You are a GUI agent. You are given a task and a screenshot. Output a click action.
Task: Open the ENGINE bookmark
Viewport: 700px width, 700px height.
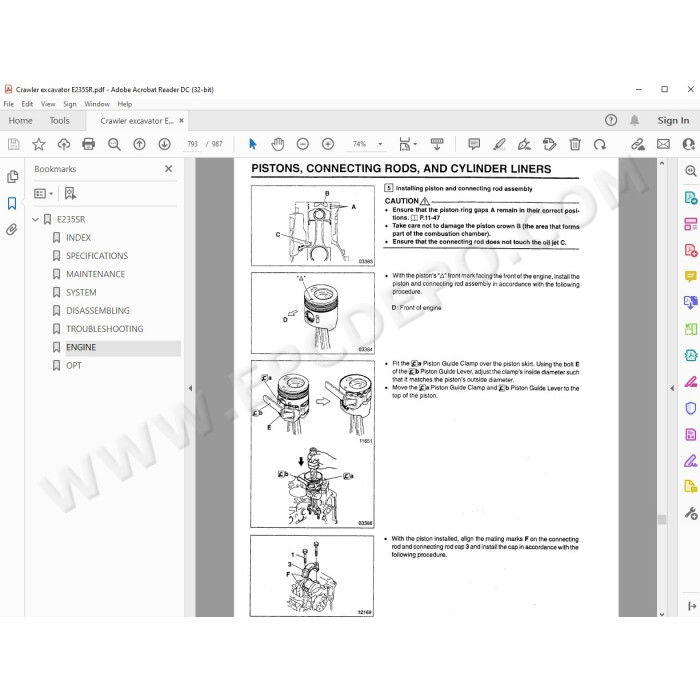click(x=81, y=347)
